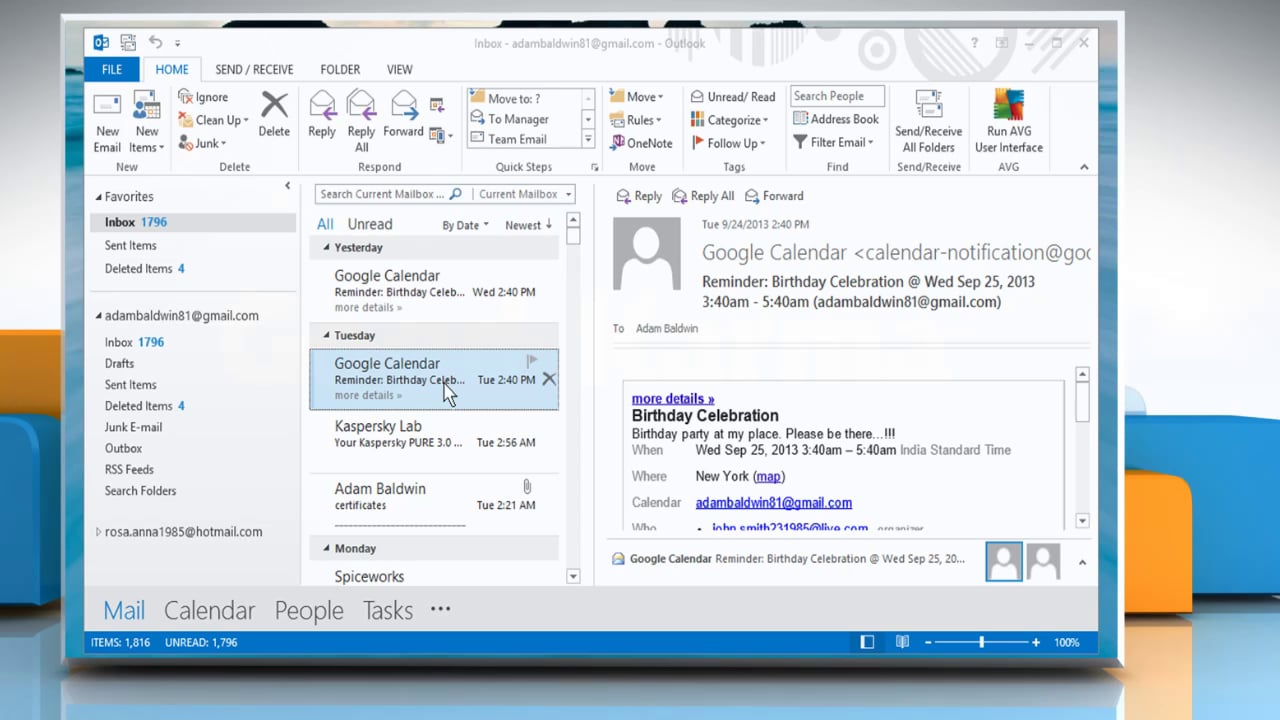
Task: Click the first contact photo in people pane
Action: (1004, 562)
